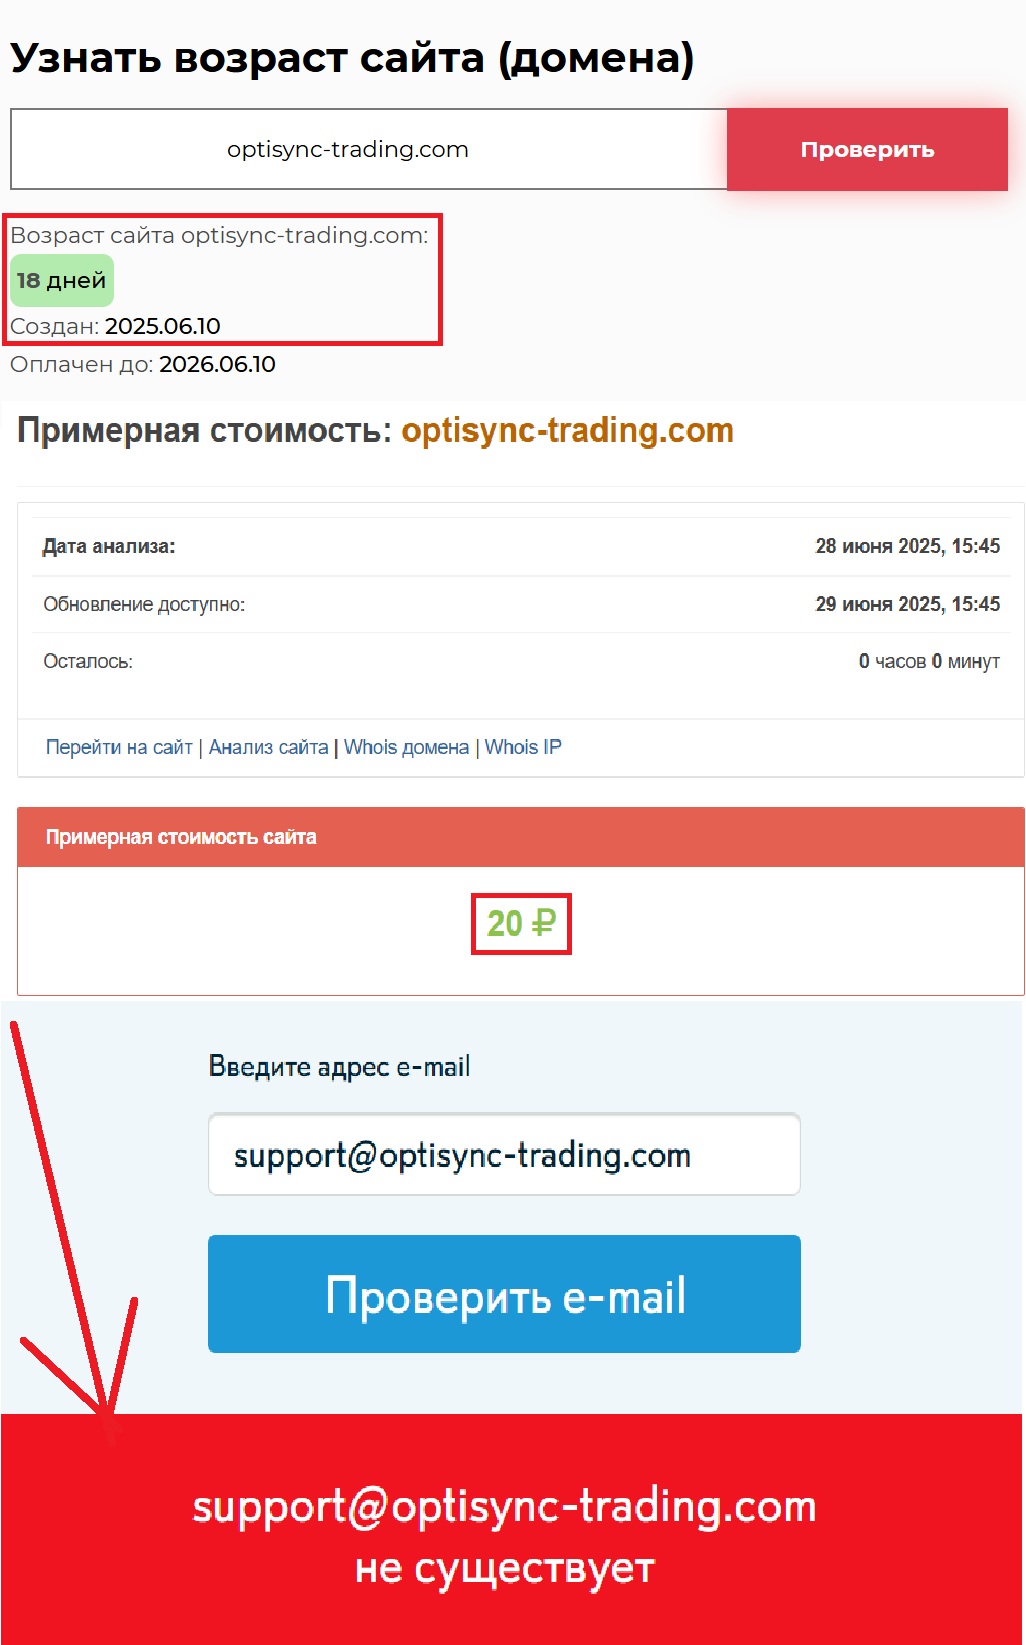The image size is (1026, 1645).
Task: Click the red 'не существует' result banner
Action: (x=512, y=1529)
